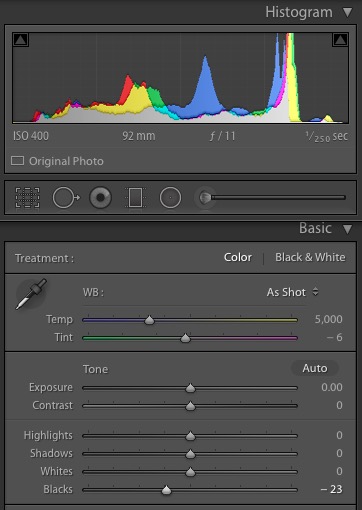Screen dimensions: 362x510
Task: Toggle highlight clipping indicator in histogram
Action: [x=340, y=40]
